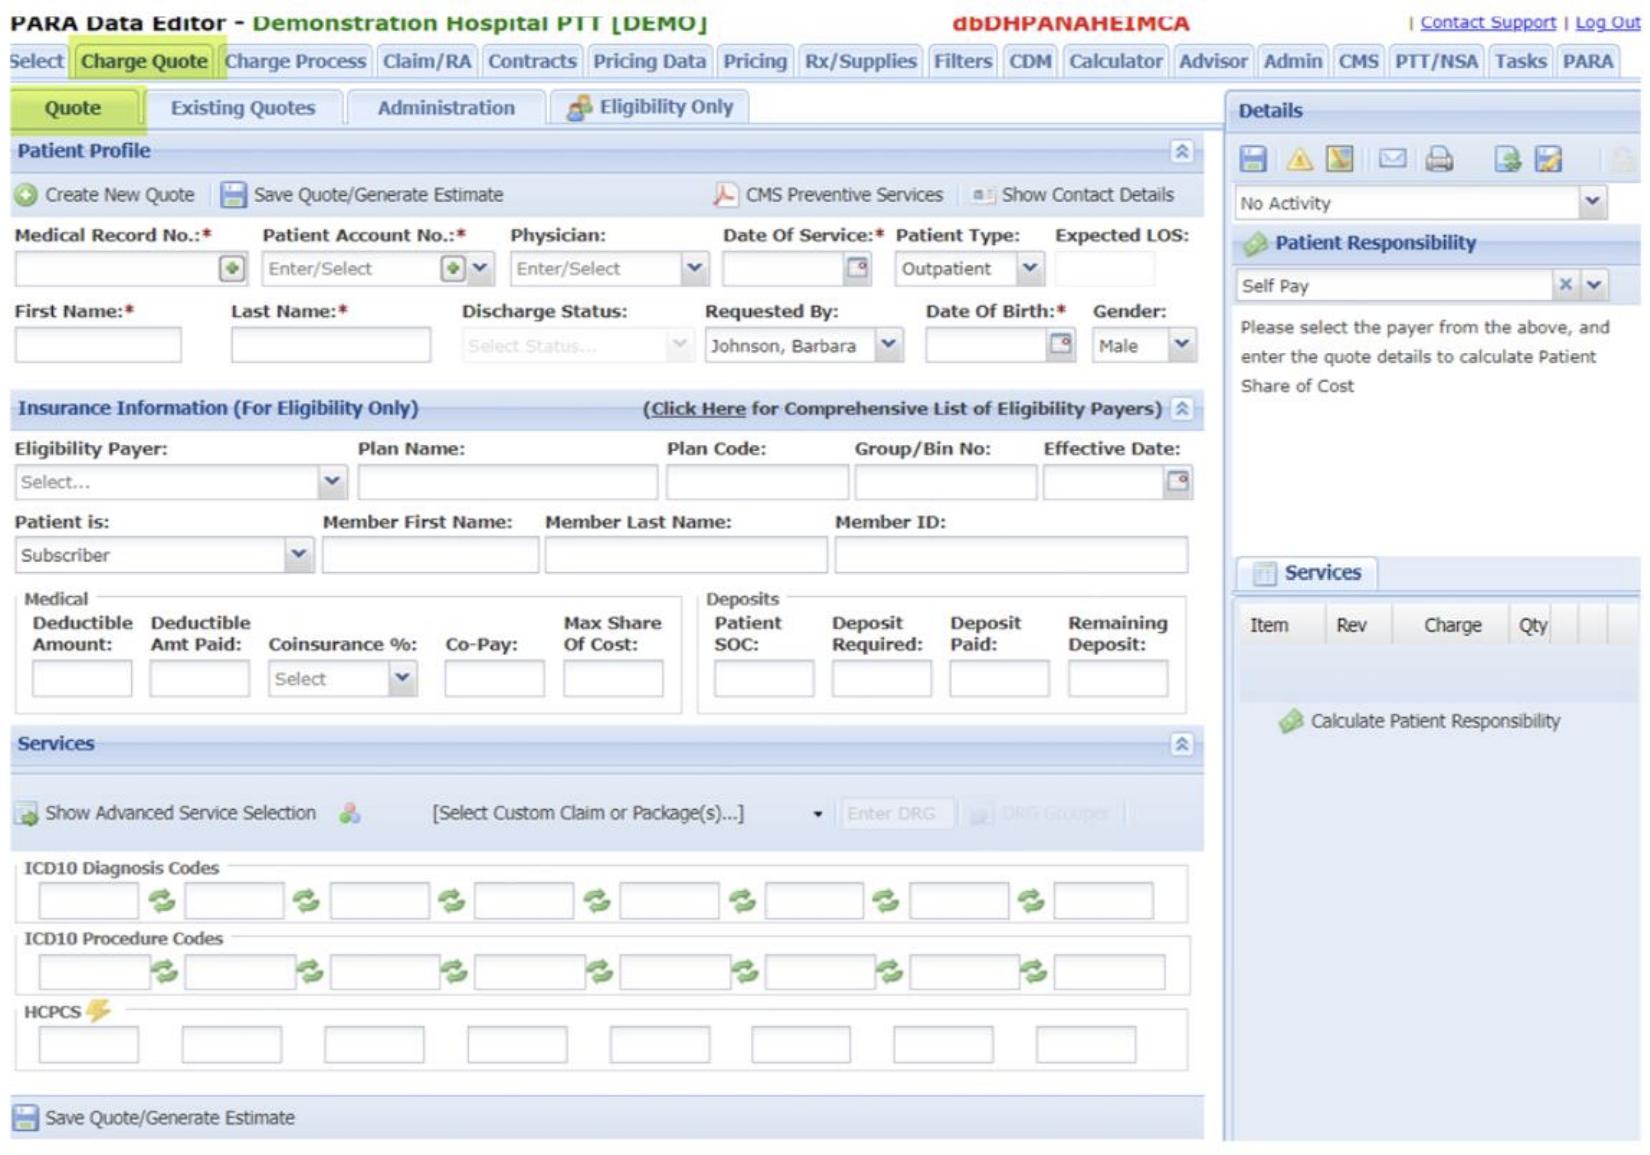Click the last ICD10 Diagnosis Codes refresh icon
Screen dimensions: 1650x1155
coord(1031,901)
